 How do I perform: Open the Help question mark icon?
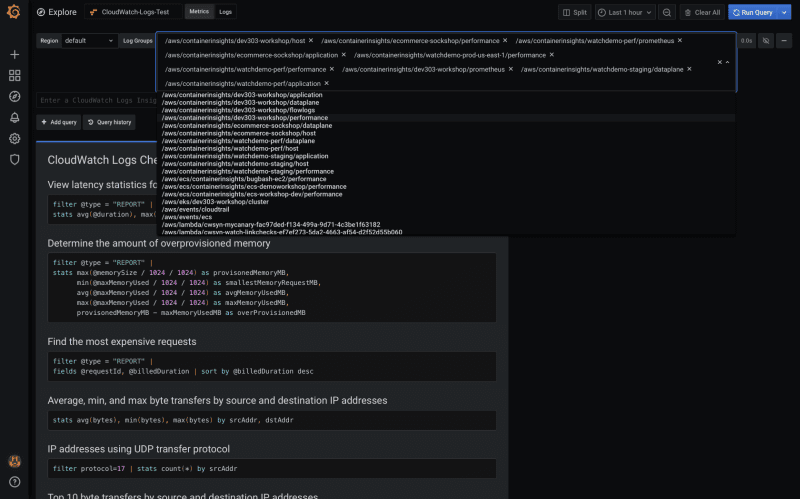(x=14, y=482)
